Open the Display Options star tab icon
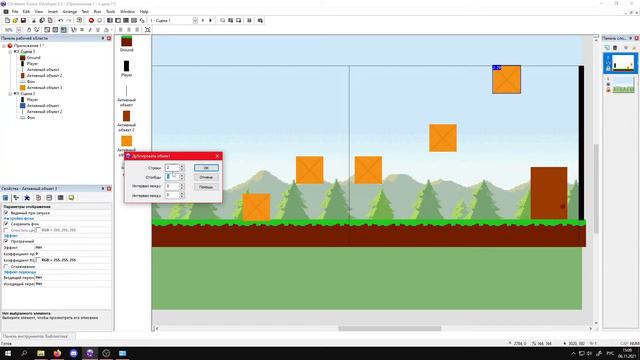640x360 pixels. pos(27,198)
